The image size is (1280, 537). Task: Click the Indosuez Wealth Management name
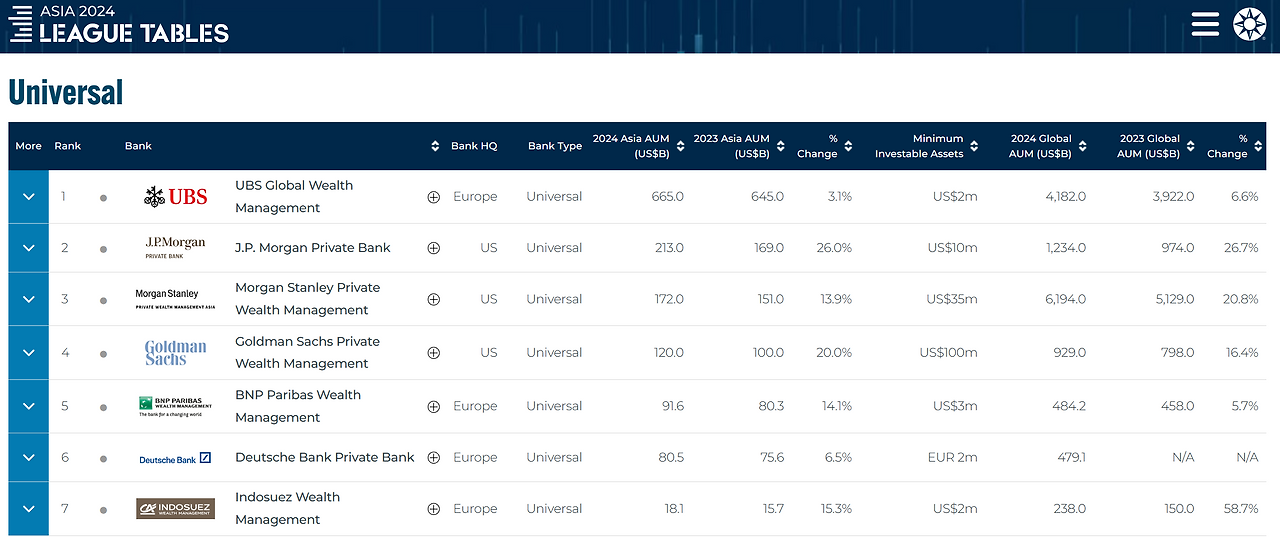point(288,509)
